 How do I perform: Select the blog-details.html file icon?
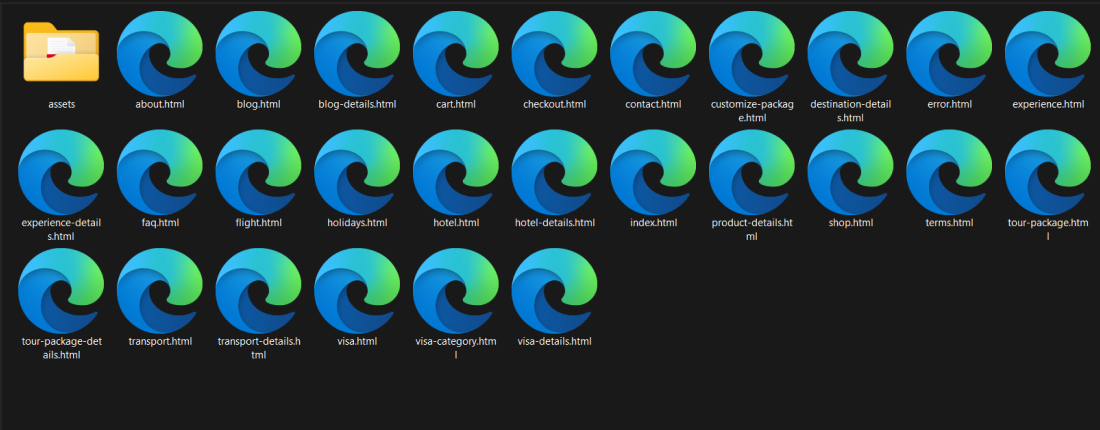(357, 53)
